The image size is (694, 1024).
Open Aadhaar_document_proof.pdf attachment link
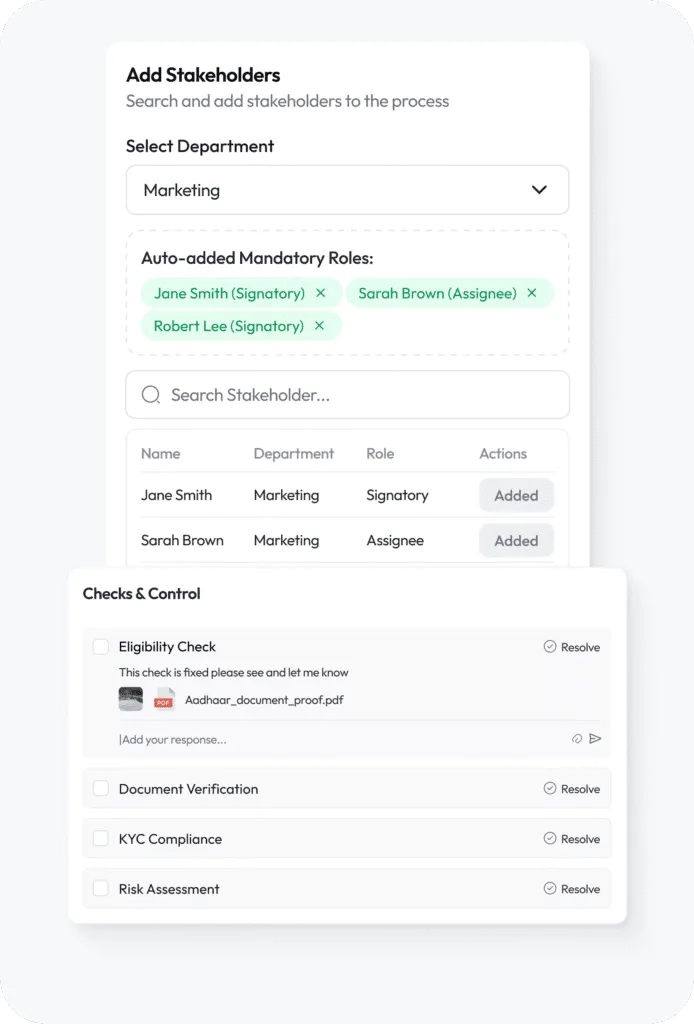pyautogui.click(x=264, y=700)
